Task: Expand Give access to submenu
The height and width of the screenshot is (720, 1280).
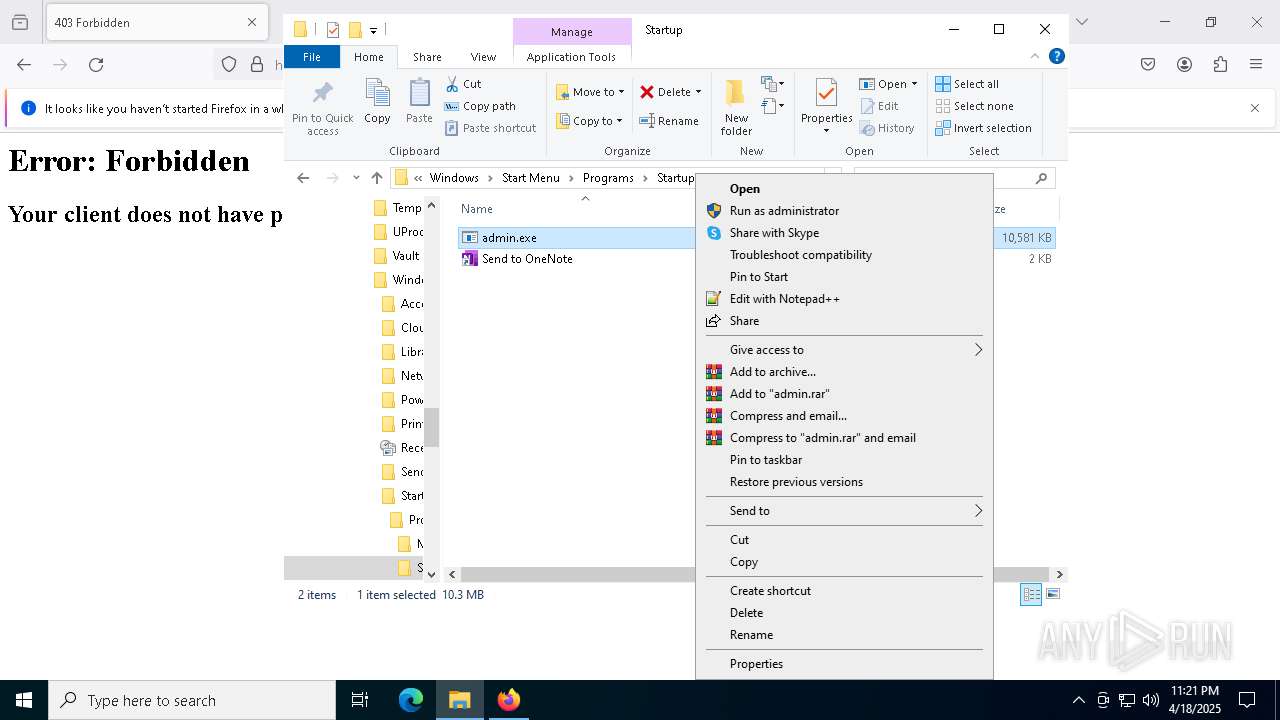Action: click(x=844, y=350)
